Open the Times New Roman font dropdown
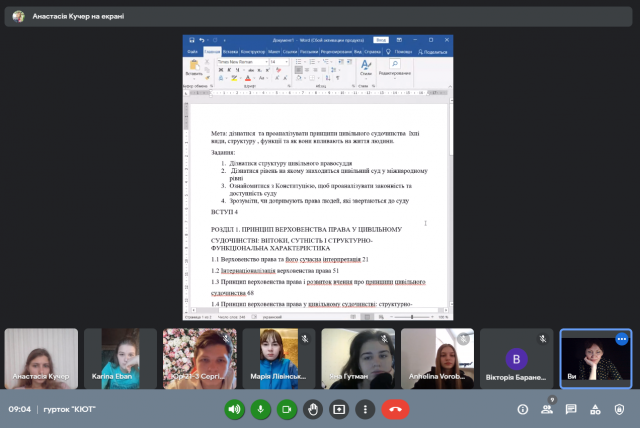 pos(267,62)
